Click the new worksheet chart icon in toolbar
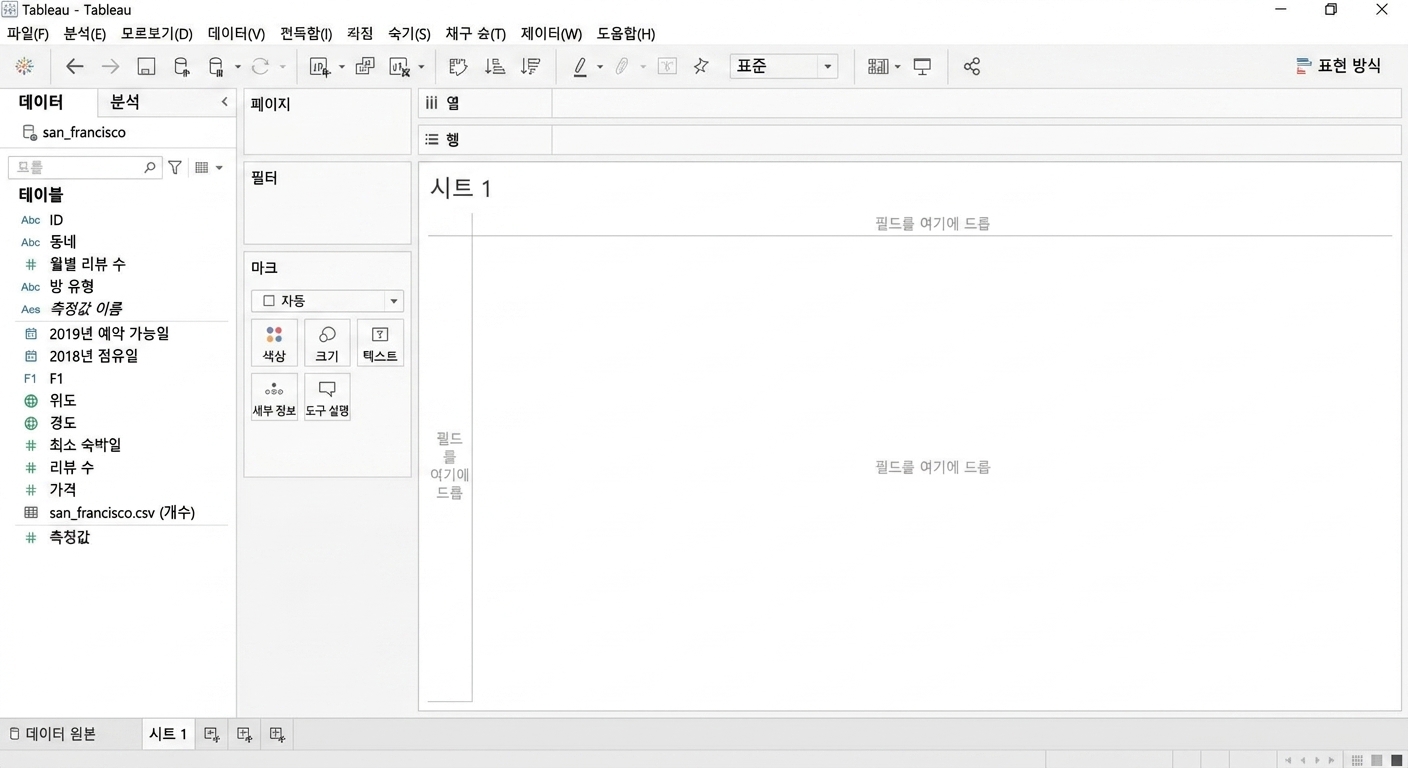Viewport: 1408px width, 768px height. tap(319, 67)
